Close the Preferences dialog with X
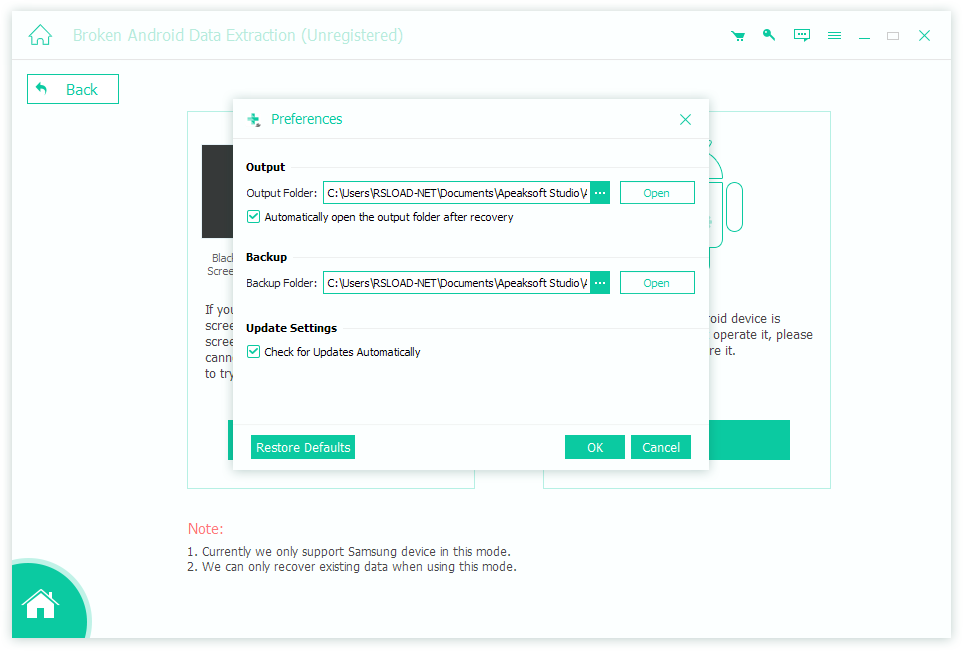This screenshot has width=963, height=651. tap(685, 119)
